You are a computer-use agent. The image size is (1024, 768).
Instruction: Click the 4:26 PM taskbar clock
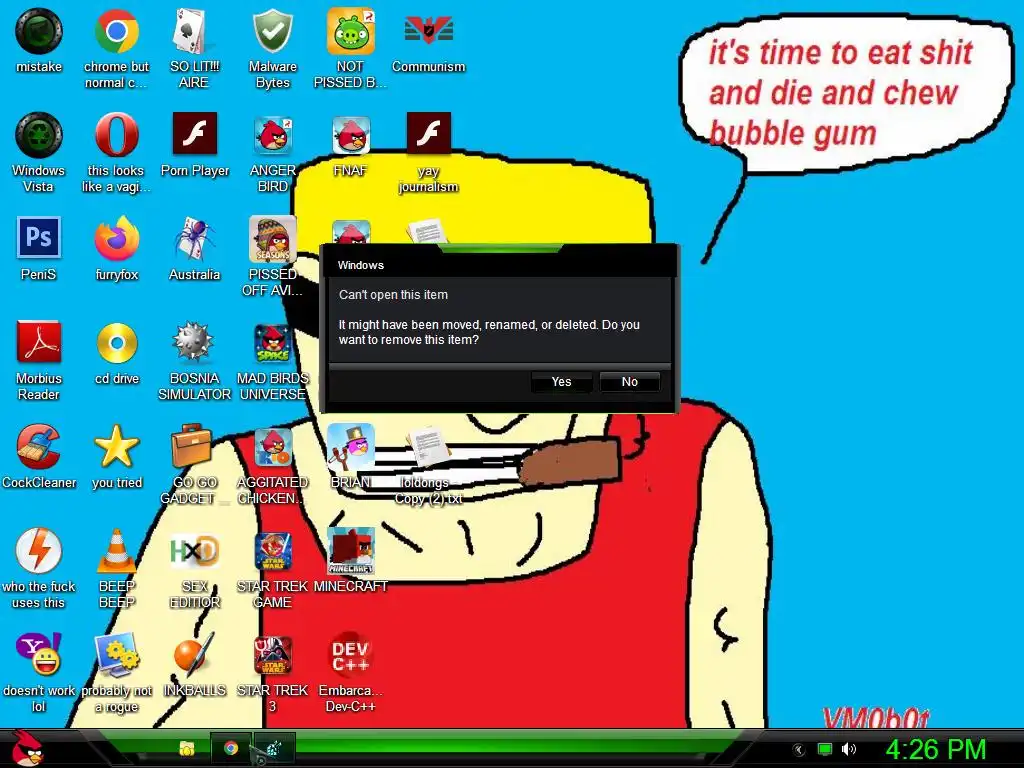[936, 749]
